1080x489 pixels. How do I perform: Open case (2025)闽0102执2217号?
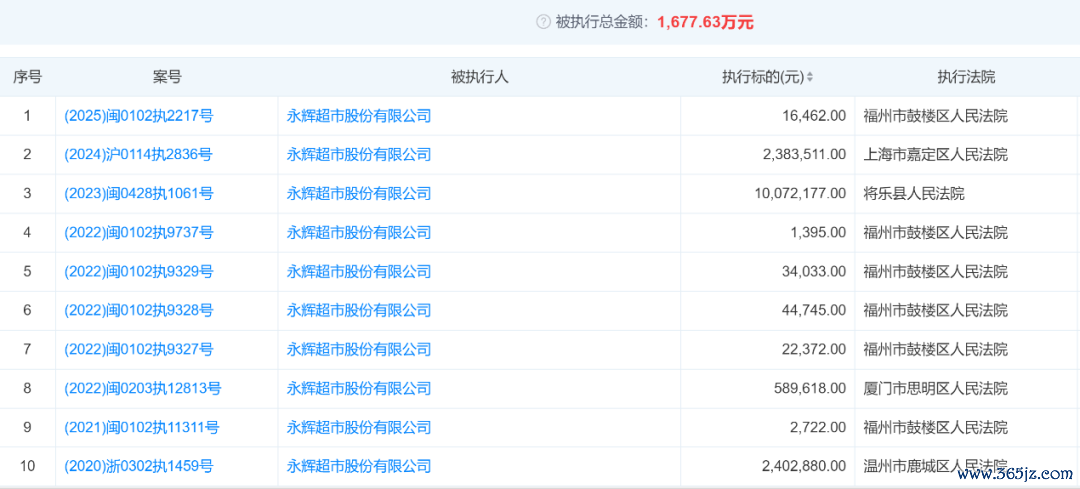click(x=138, y=116)
